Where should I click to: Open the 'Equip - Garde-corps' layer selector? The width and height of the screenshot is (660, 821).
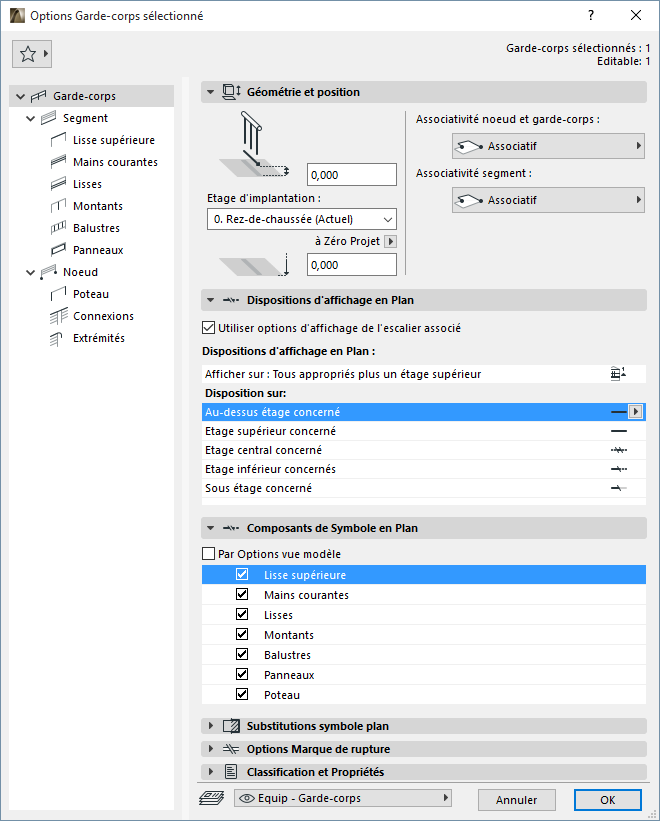[341, 798]
